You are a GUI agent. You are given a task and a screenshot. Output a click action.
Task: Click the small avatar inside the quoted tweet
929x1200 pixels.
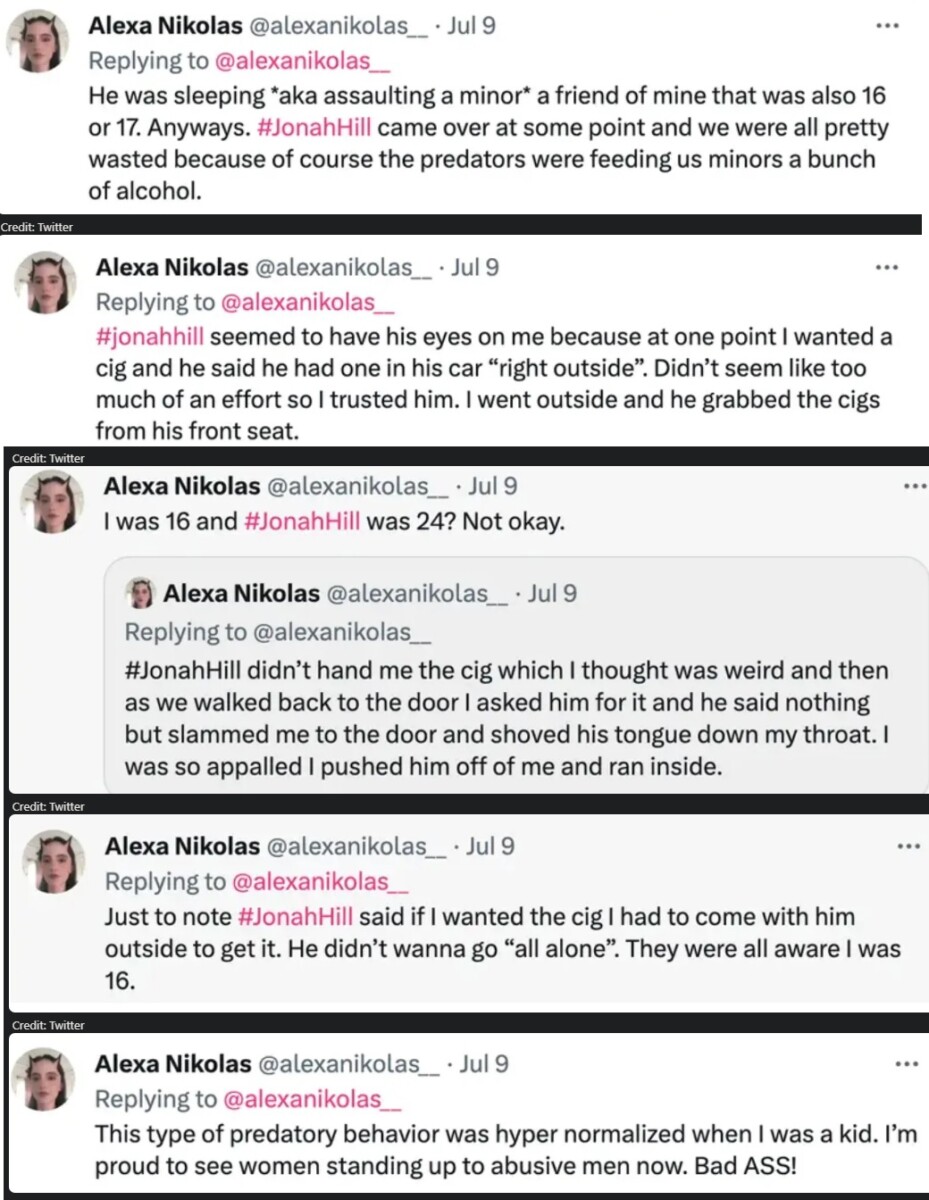click(x=140, y=594)
